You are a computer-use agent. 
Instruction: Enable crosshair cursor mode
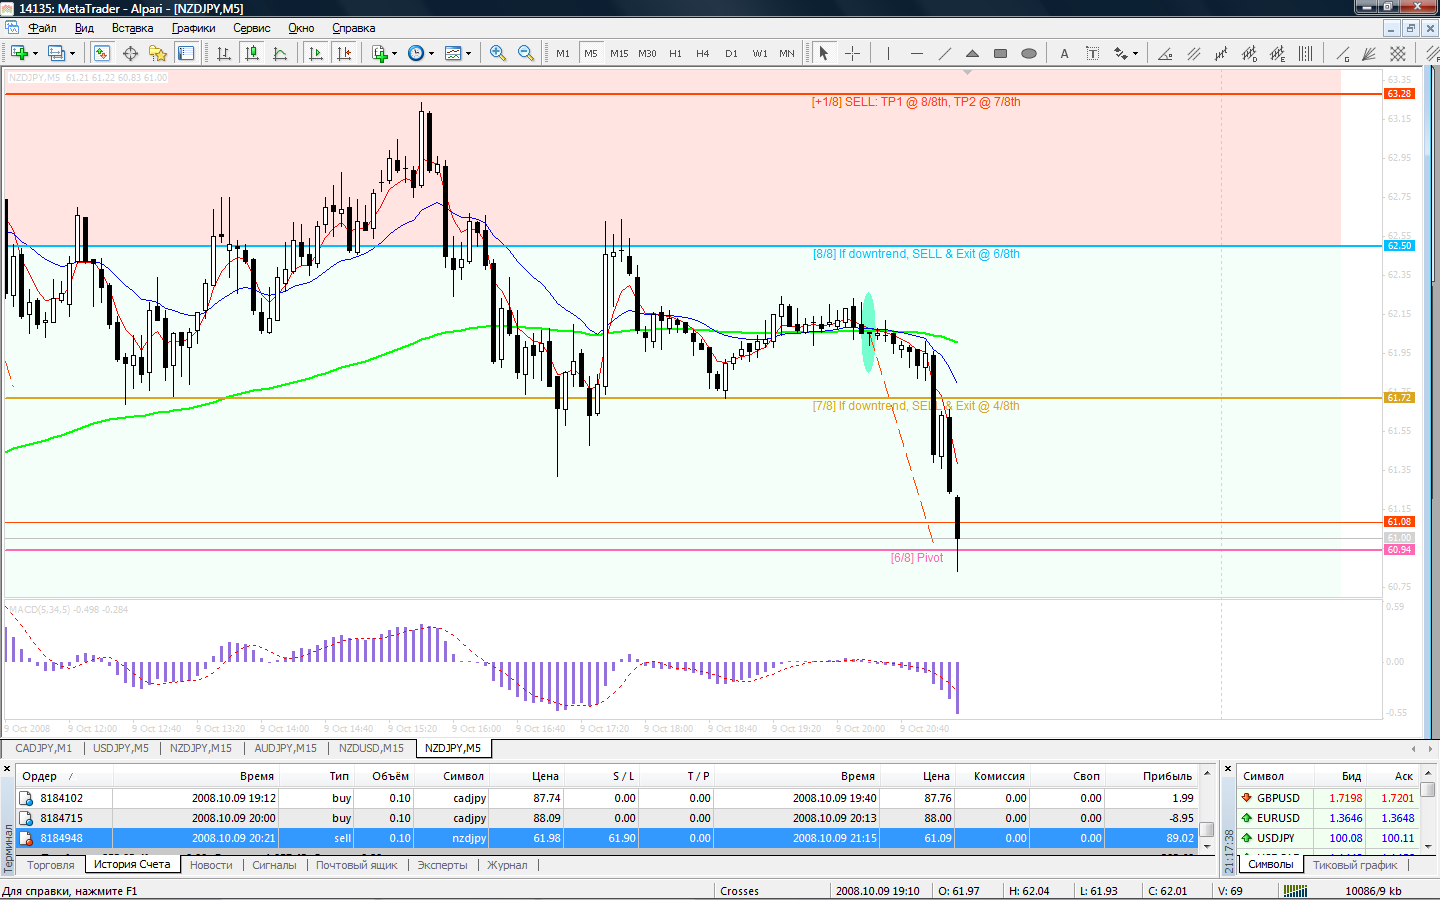tap(852, 53)
